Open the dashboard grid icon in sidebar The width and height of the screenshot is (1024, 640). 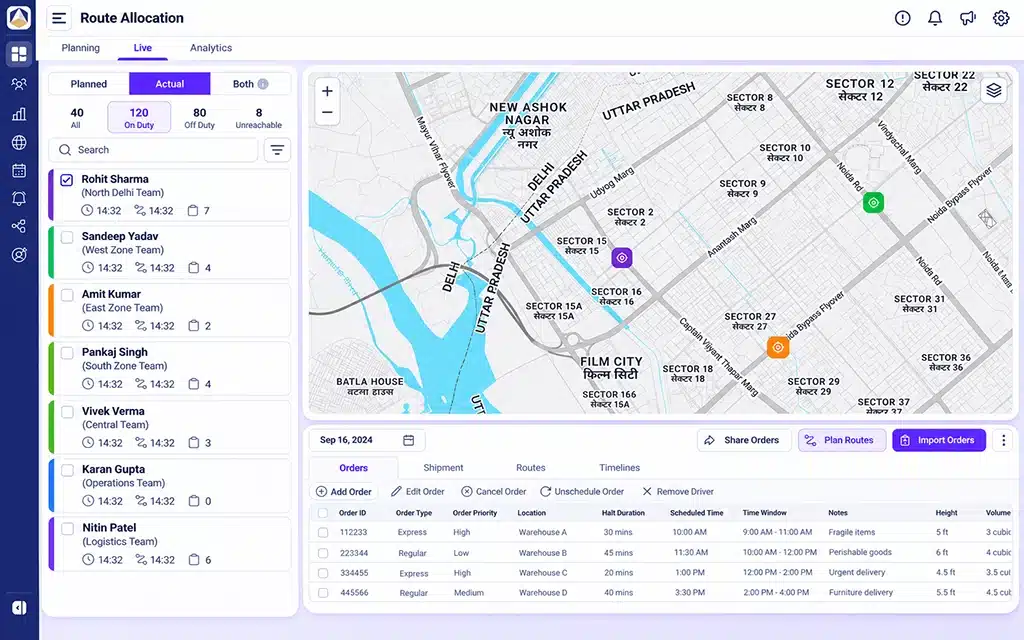(x=19, y=54)
